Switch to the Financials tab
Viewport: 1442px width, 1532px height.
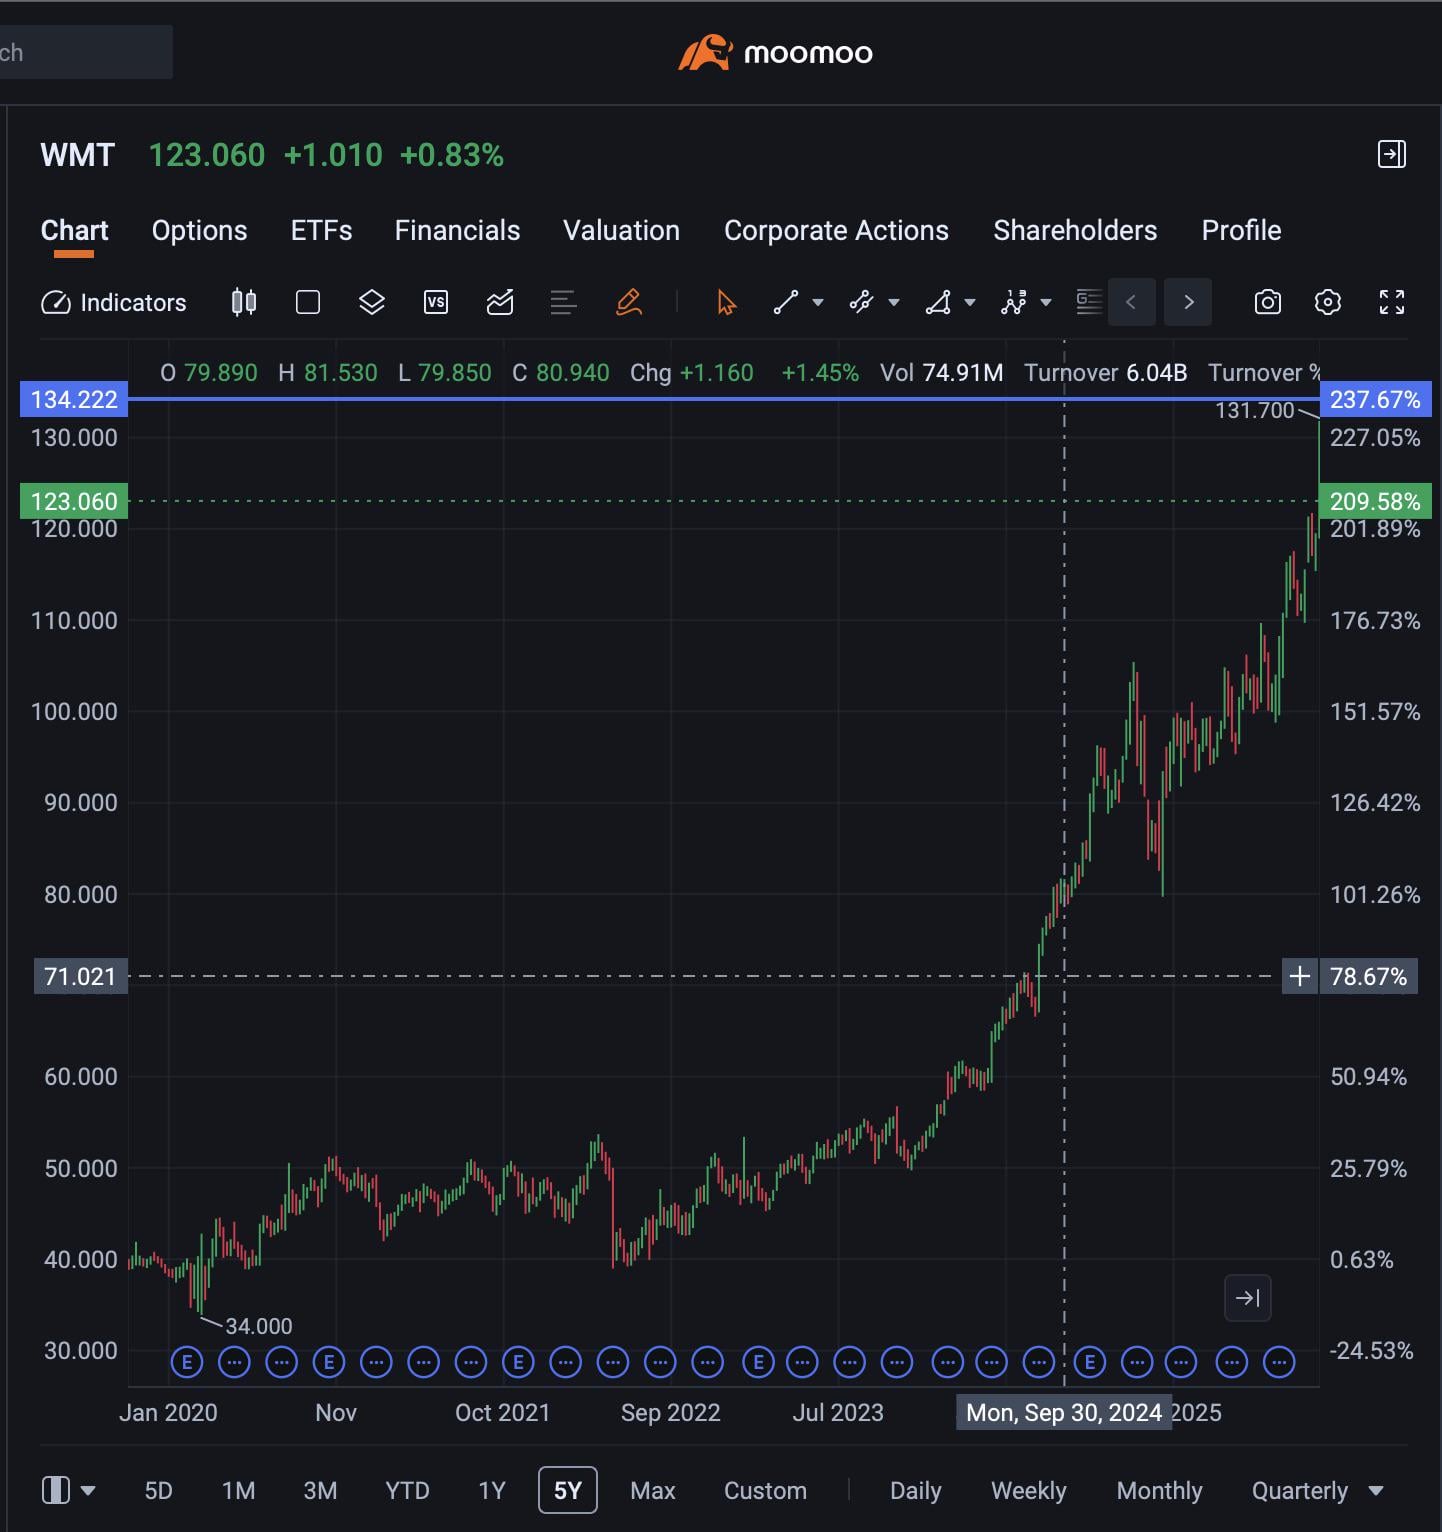[457, 231]
